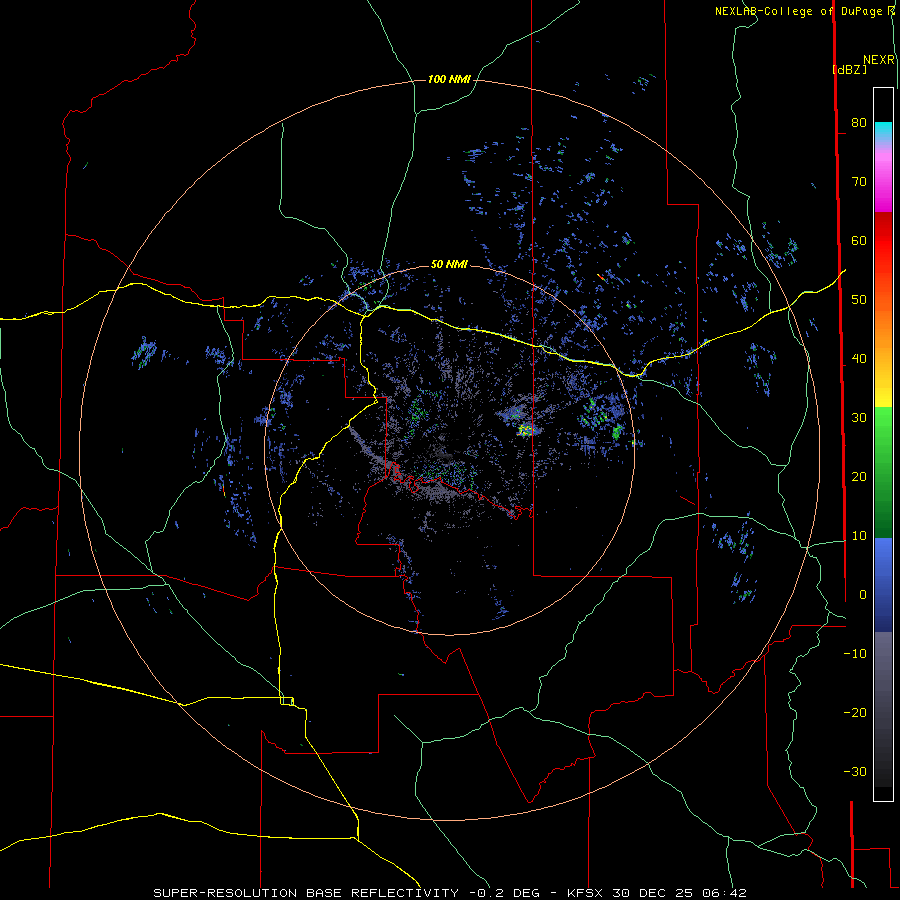
Task: Click the 30 value on dBZ scale
Action: click(859, 418)
